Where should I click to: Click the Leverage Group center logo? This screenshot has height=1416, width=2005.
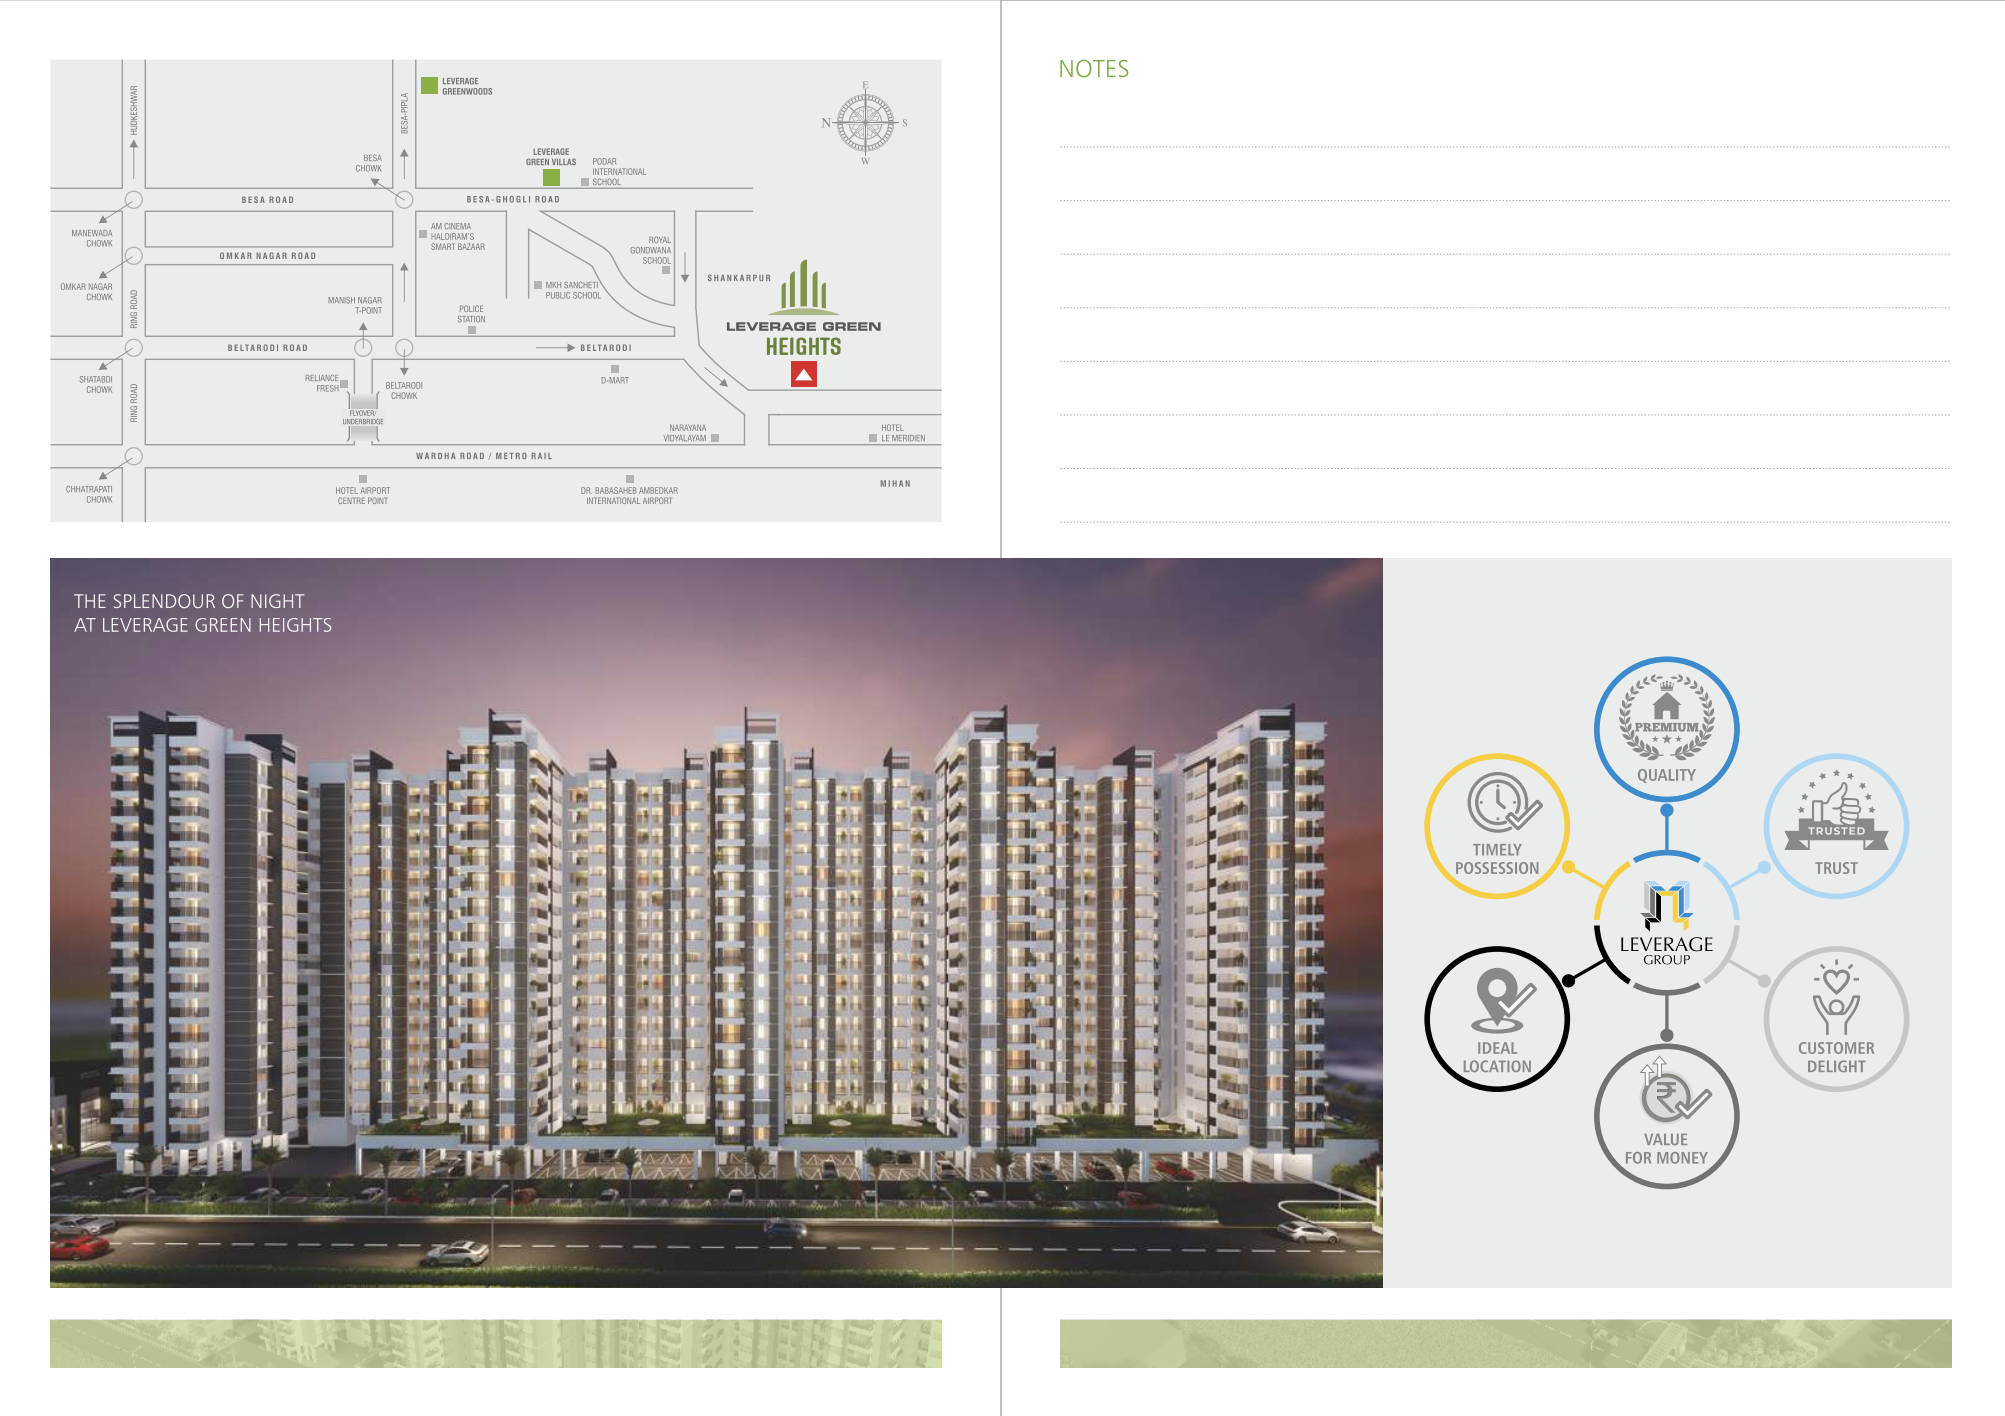[1666, 924]
